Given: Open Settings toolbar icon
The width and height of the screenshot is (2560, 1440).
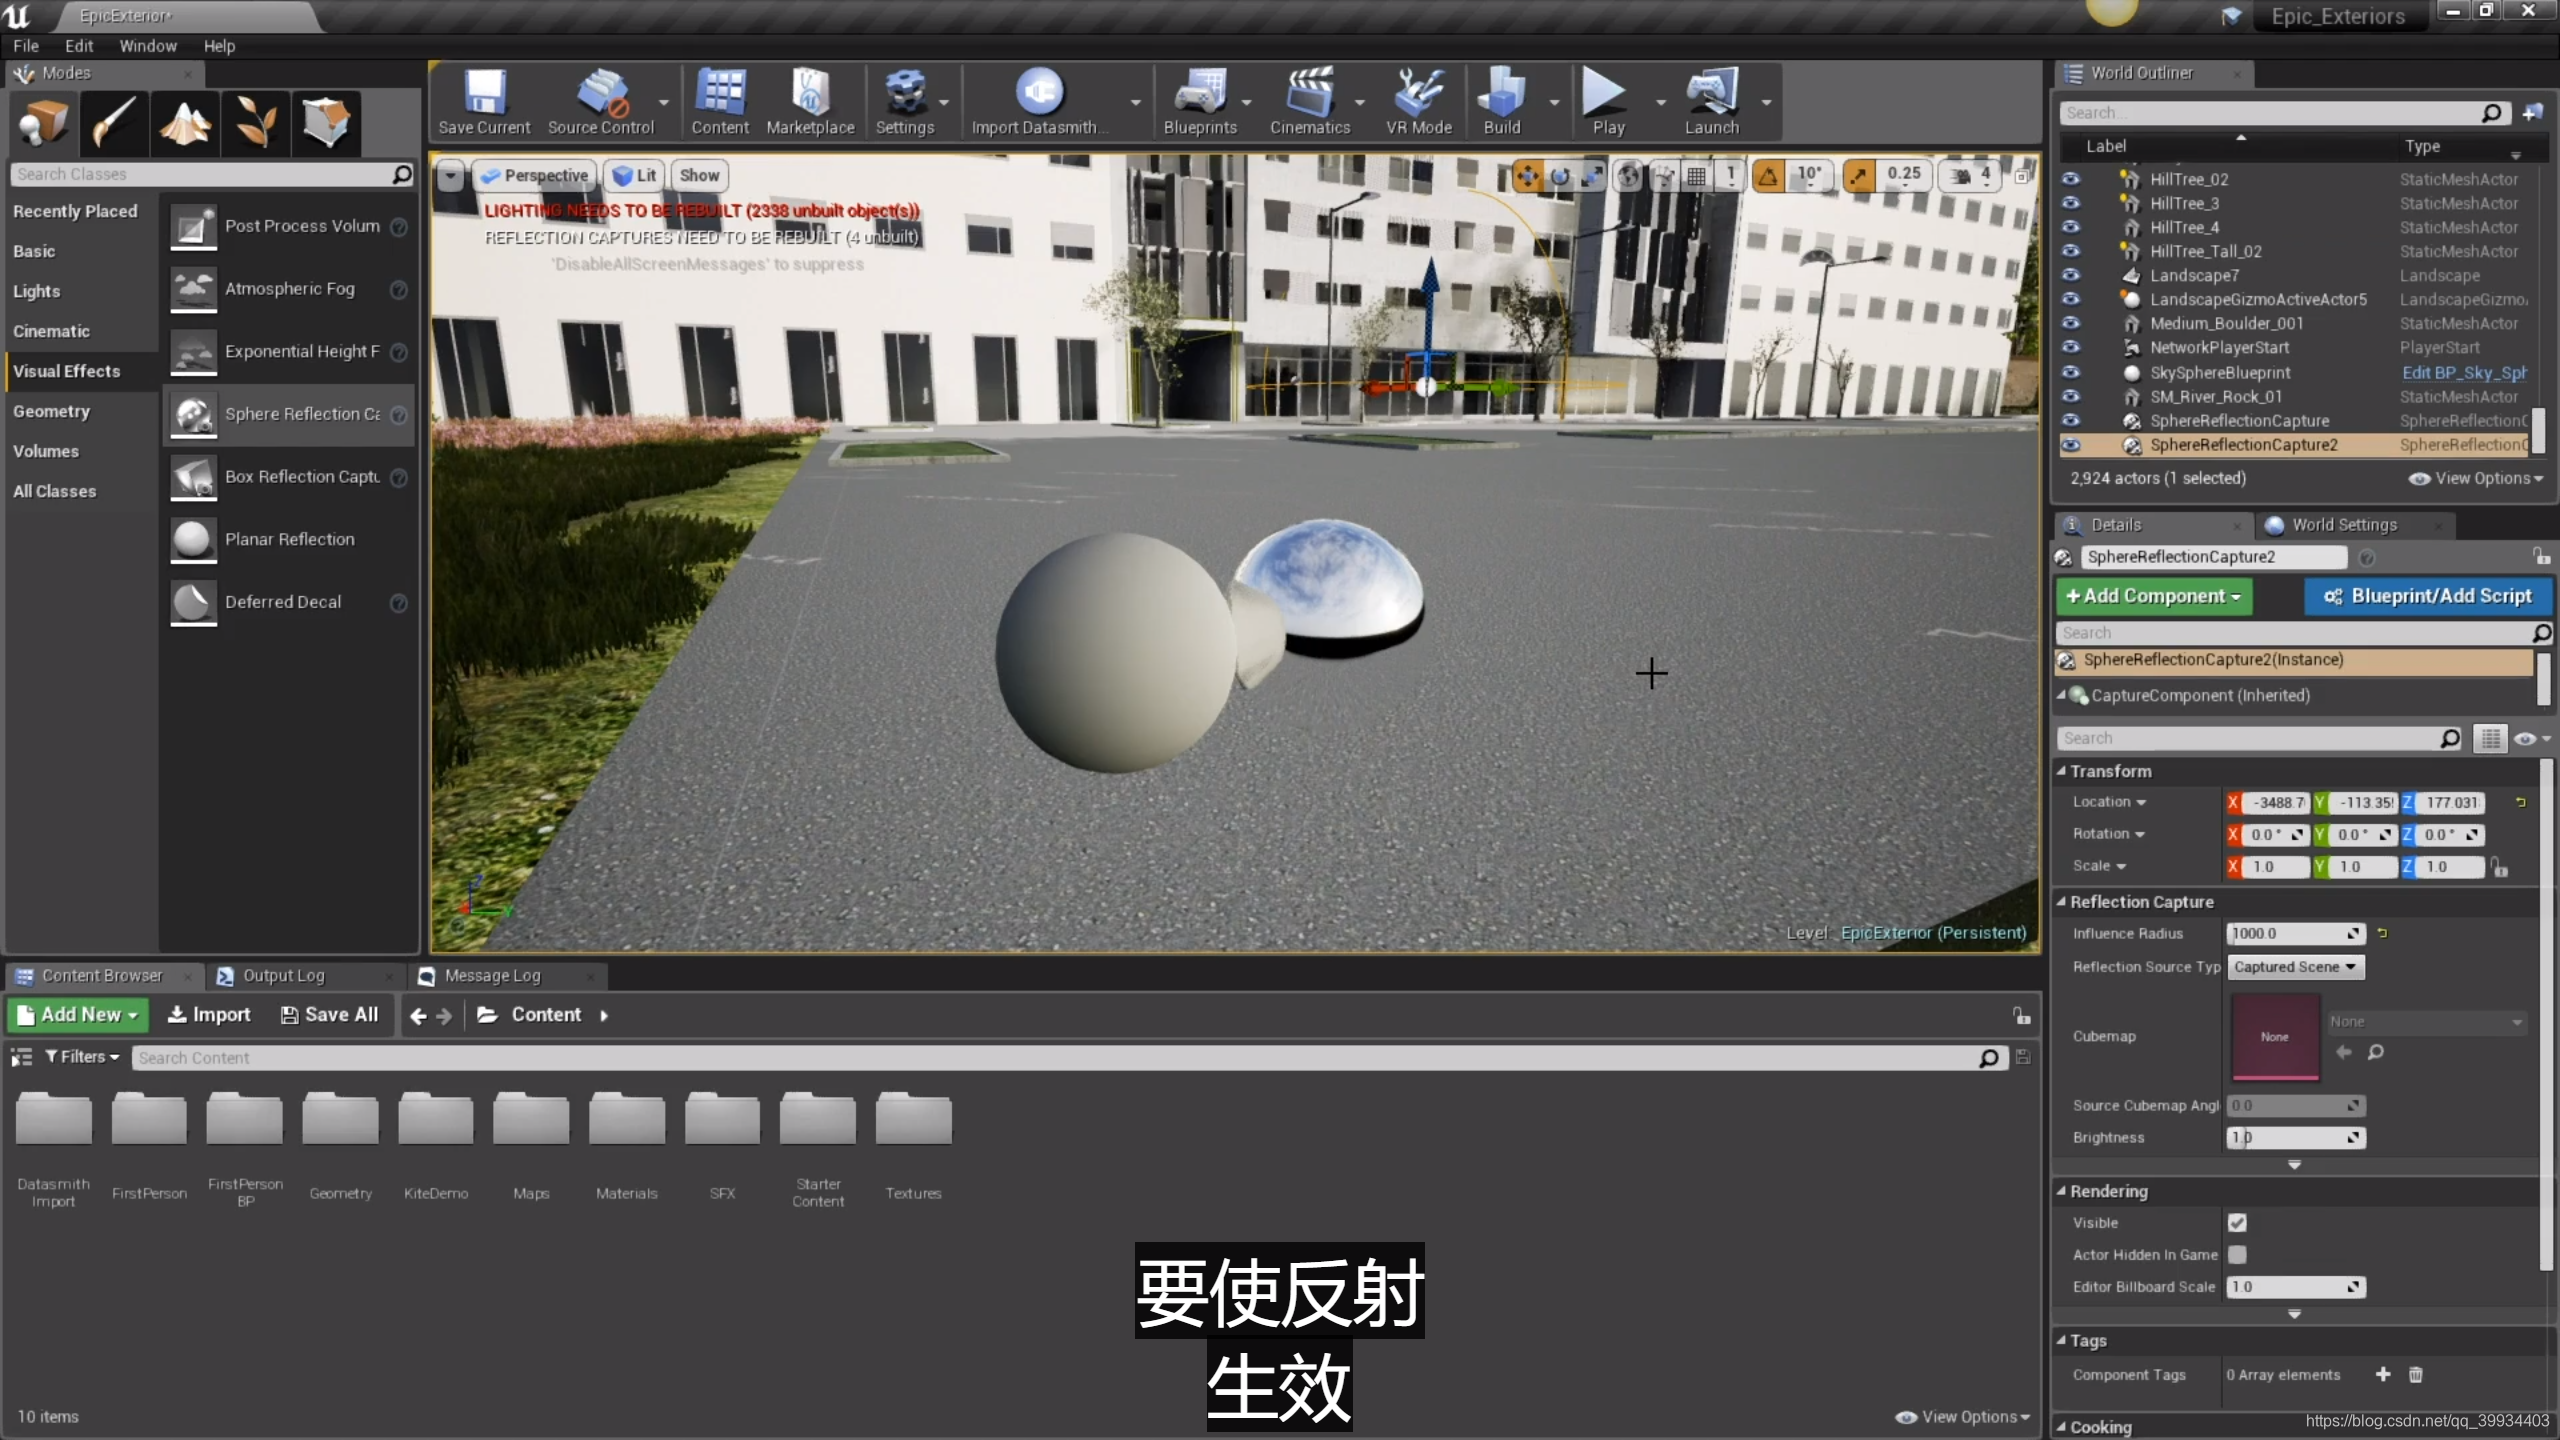Looking at the screenshot, I should (x=905, y=102).
